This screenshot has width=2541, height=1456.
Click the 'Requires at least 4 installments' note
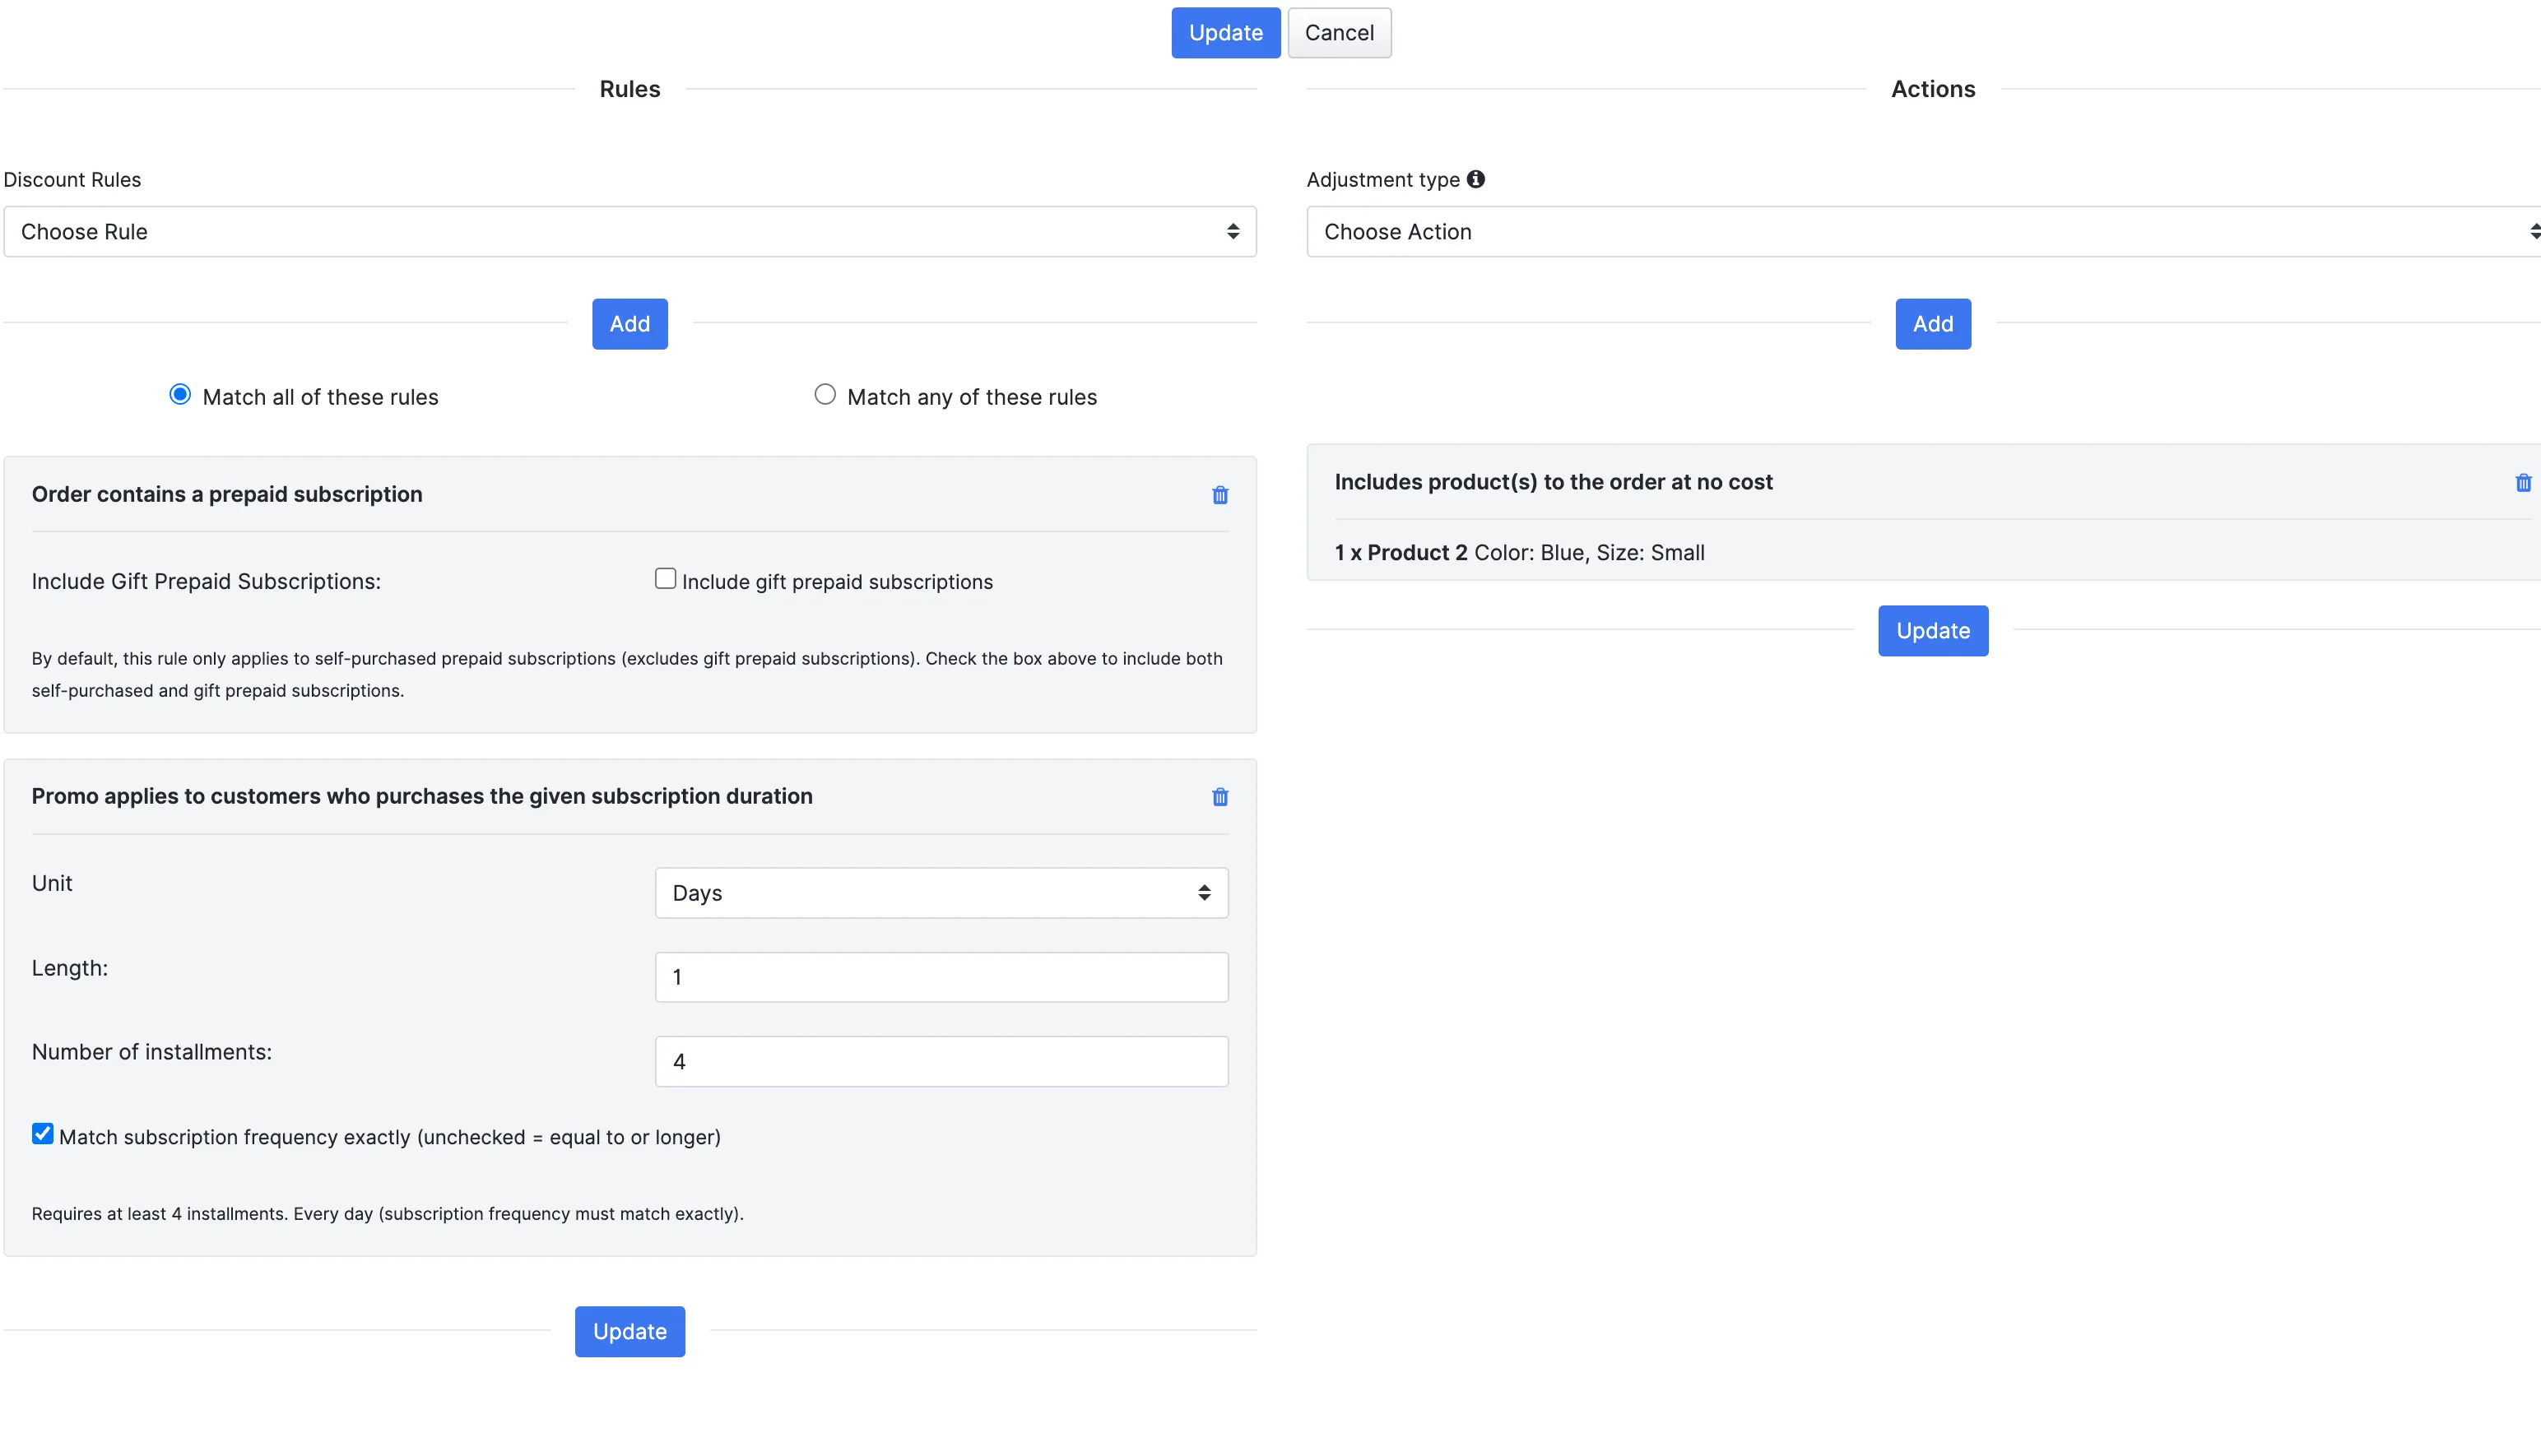coord(387,1214)
